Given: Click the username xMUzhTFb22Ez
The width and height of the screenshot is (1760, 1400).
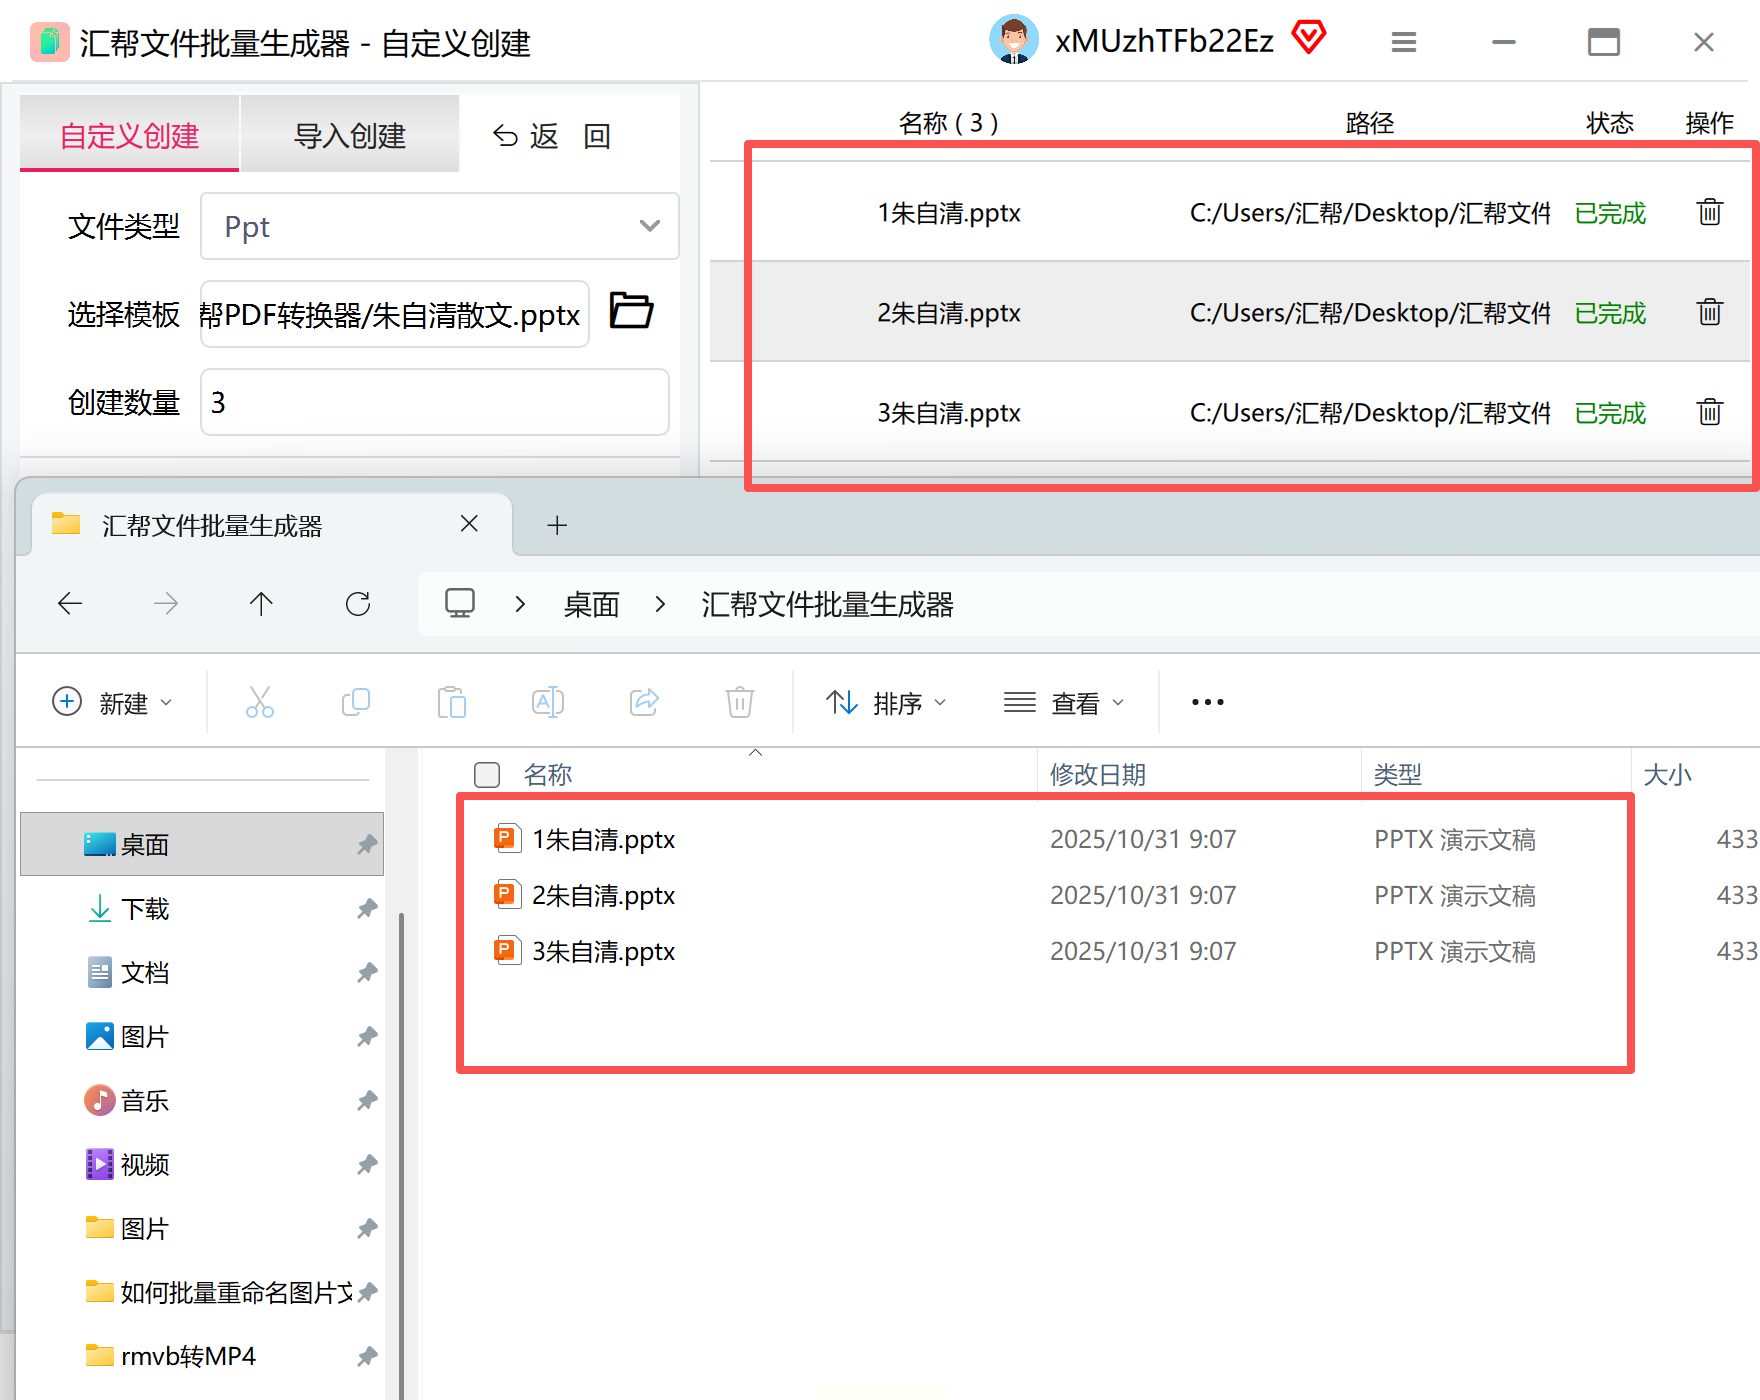Looking at the screenshot, I should tap(1164, 41).
